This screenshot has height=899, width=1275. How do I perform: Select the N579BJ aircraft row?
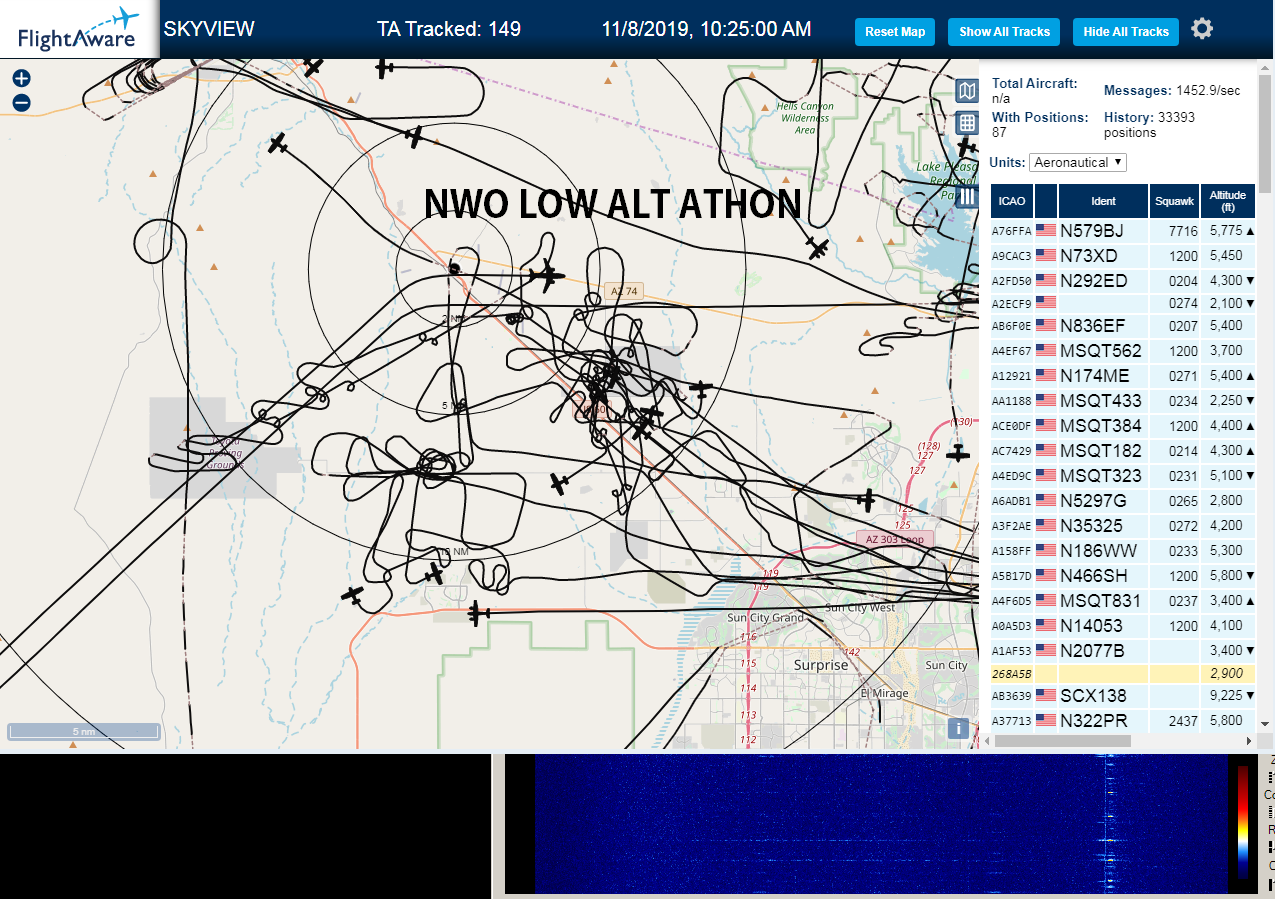[x=1123, y=231]
